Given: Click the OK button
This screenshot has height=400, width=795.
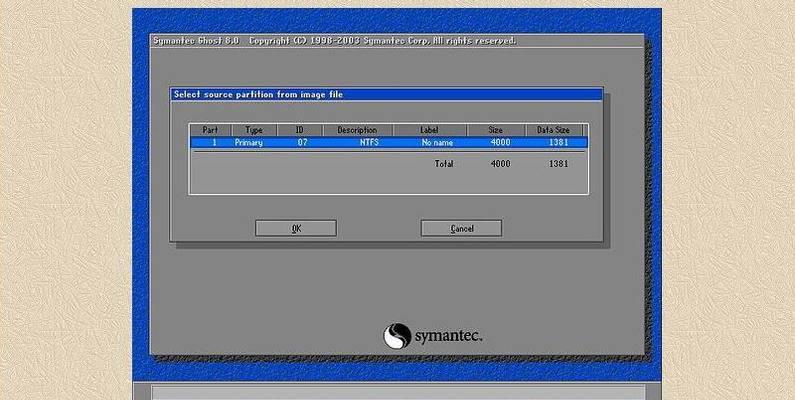Looking at the screenshot, I should coord(296,228).
